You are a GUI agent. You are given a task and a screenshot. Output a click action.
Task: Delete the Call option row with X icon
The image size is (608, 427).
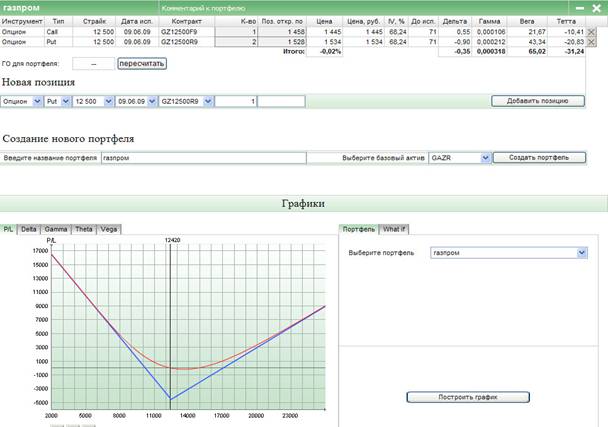591,32
